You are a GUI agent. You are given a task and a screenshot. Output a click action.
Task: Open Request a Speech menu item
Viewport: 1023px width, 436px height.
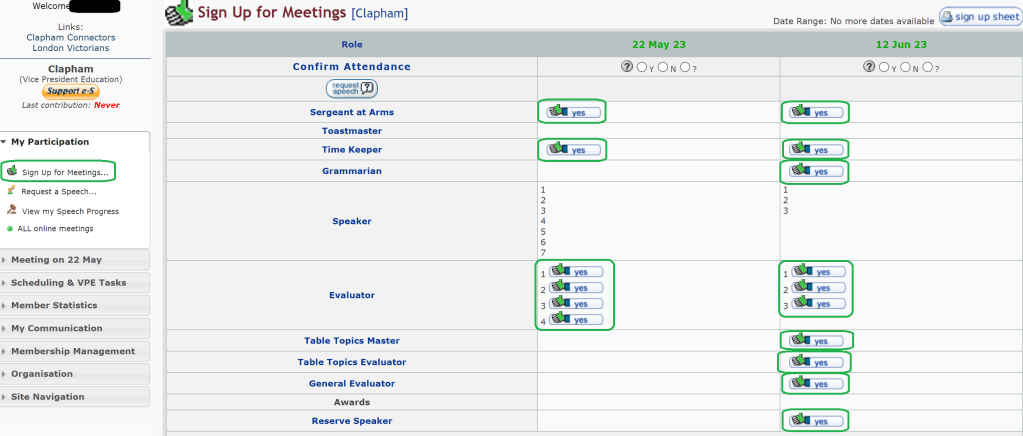[x=59, y=191]
